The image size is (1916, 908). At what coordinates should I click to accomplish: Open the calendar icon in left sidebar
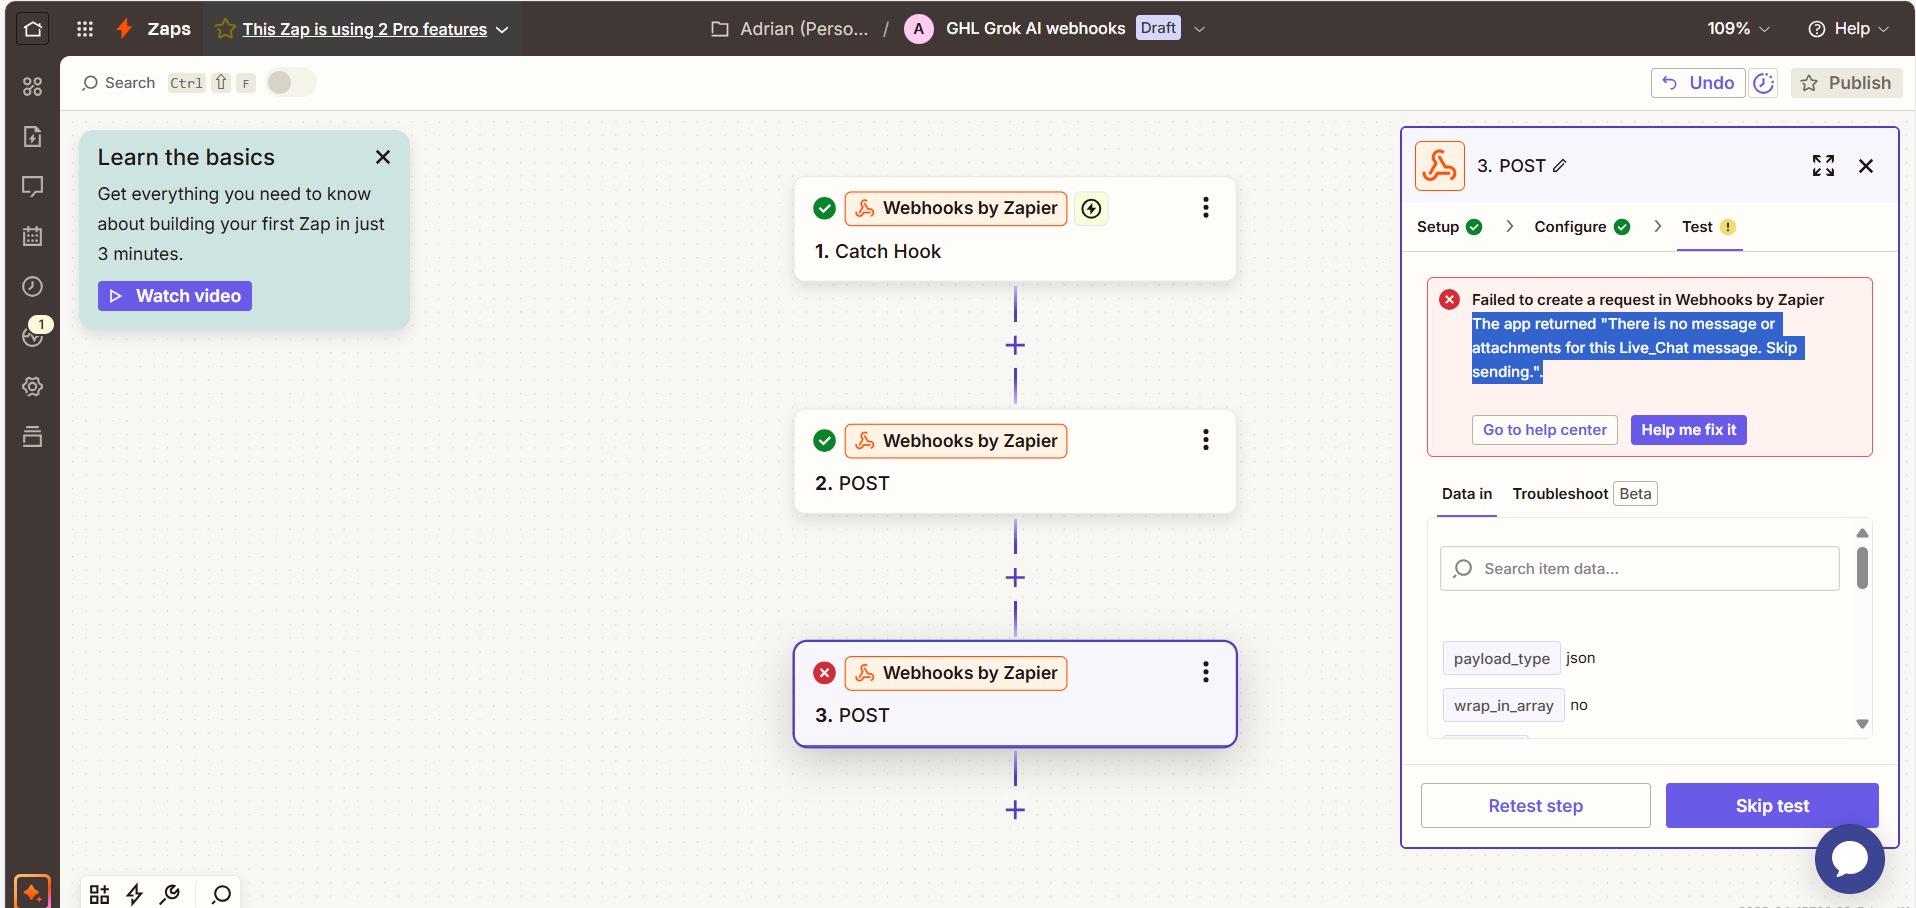(x=33, y=237)
